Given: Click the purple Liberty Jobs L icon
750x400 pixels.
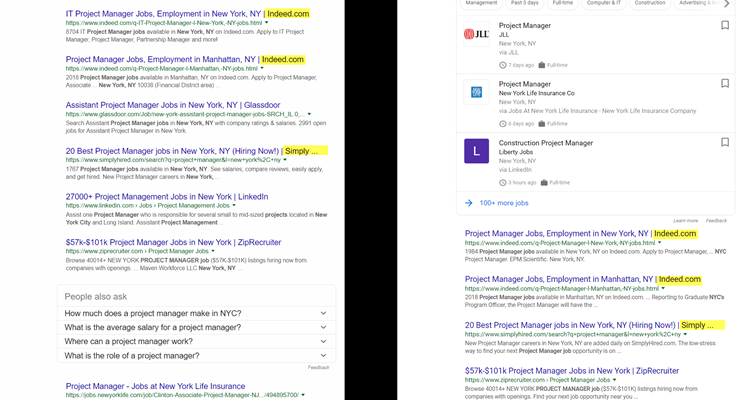Looking at the screenshot, I should coord(477,152).
